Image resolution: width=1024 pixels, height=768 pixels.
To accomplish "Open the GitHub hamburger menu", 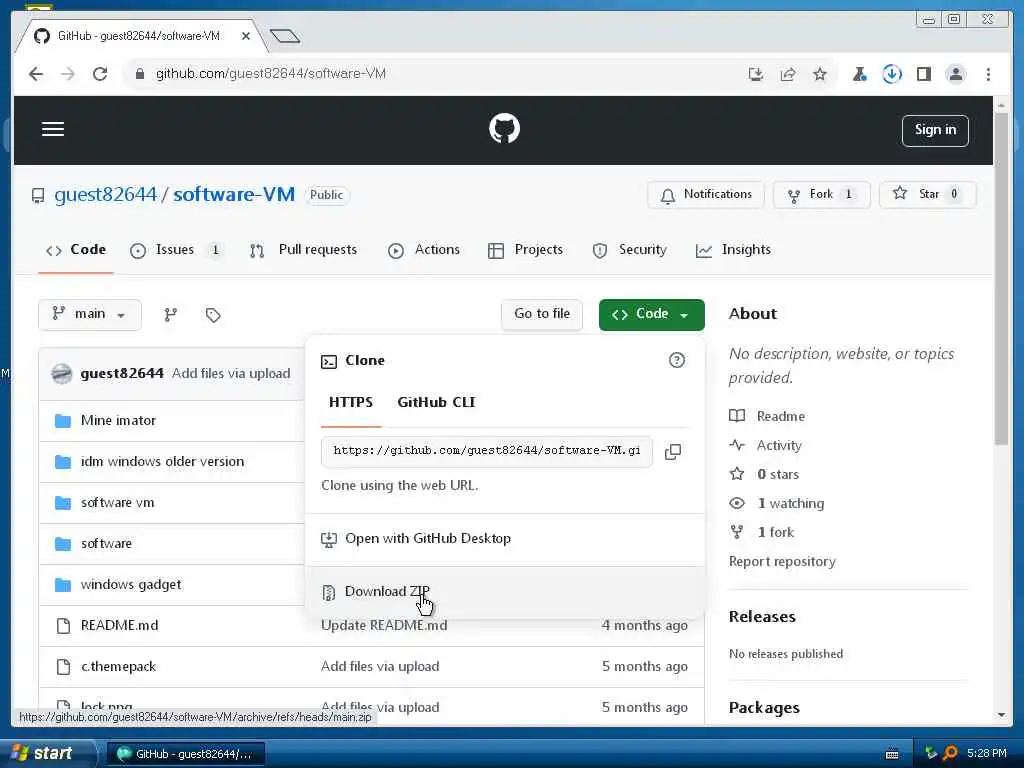I will [x=53, y=129].
